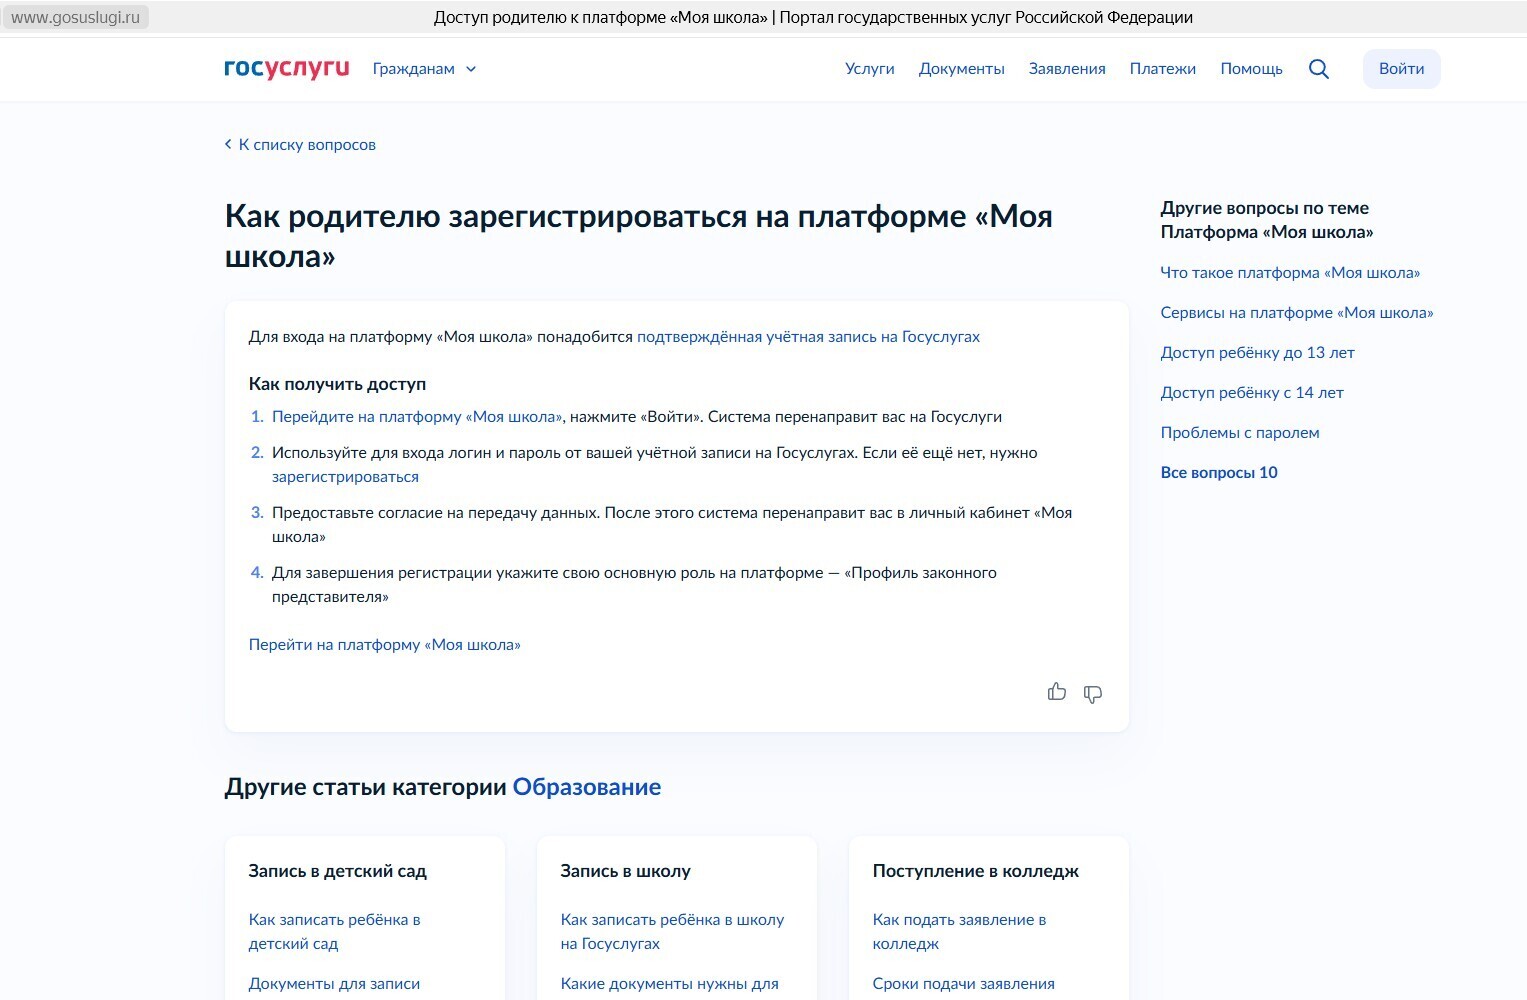
Task: Click the Запись в школу heading
Action: pyautogui.click(x=625, y=871)
